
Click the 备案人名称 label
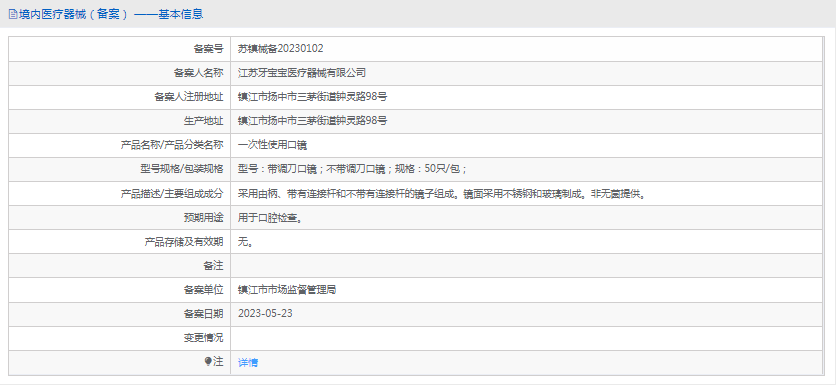pyautogui.click(x=199, y=73)
